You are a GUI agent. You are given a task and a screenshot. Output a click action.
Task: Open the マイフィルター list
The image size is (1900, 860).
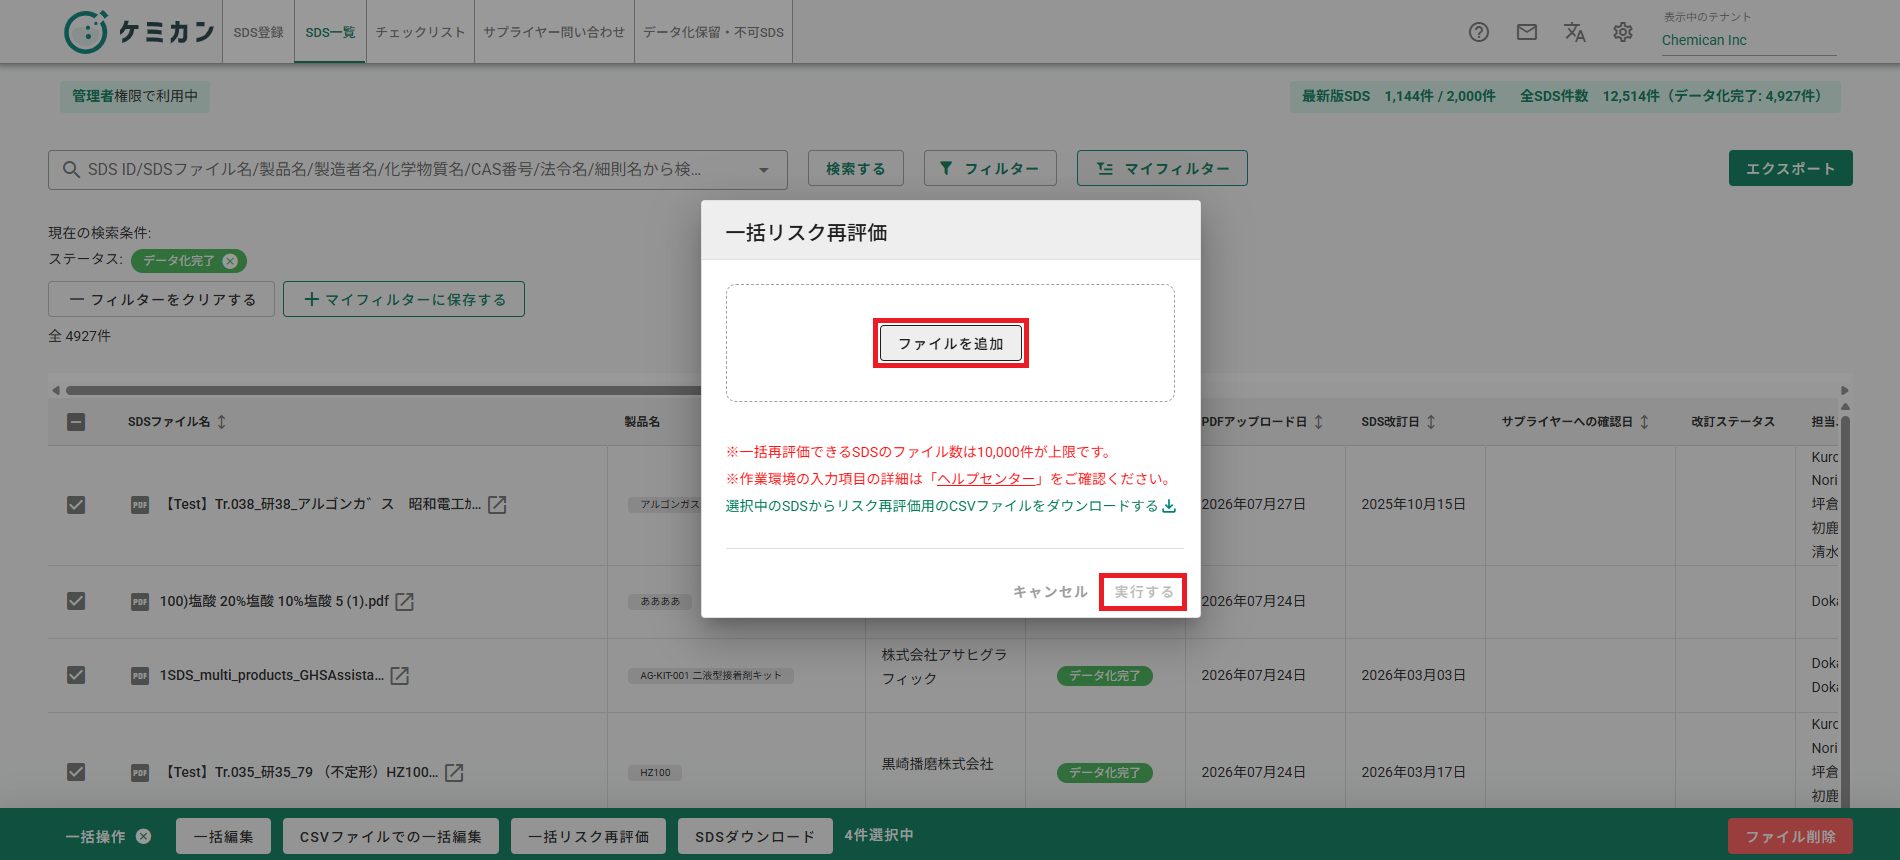[1162, 168]
